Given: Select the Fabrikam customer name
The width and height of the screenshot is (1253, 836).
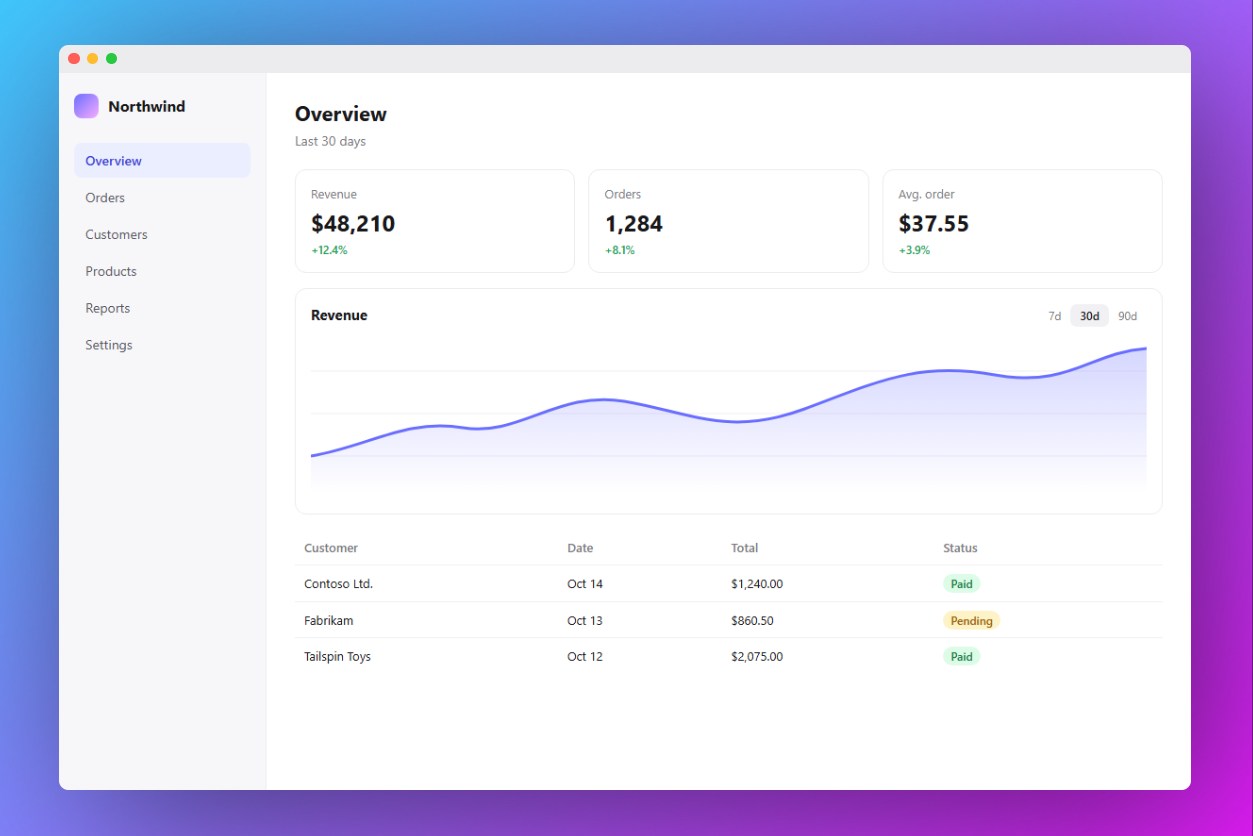Looking at the screenshot, I should click(328, 621).
